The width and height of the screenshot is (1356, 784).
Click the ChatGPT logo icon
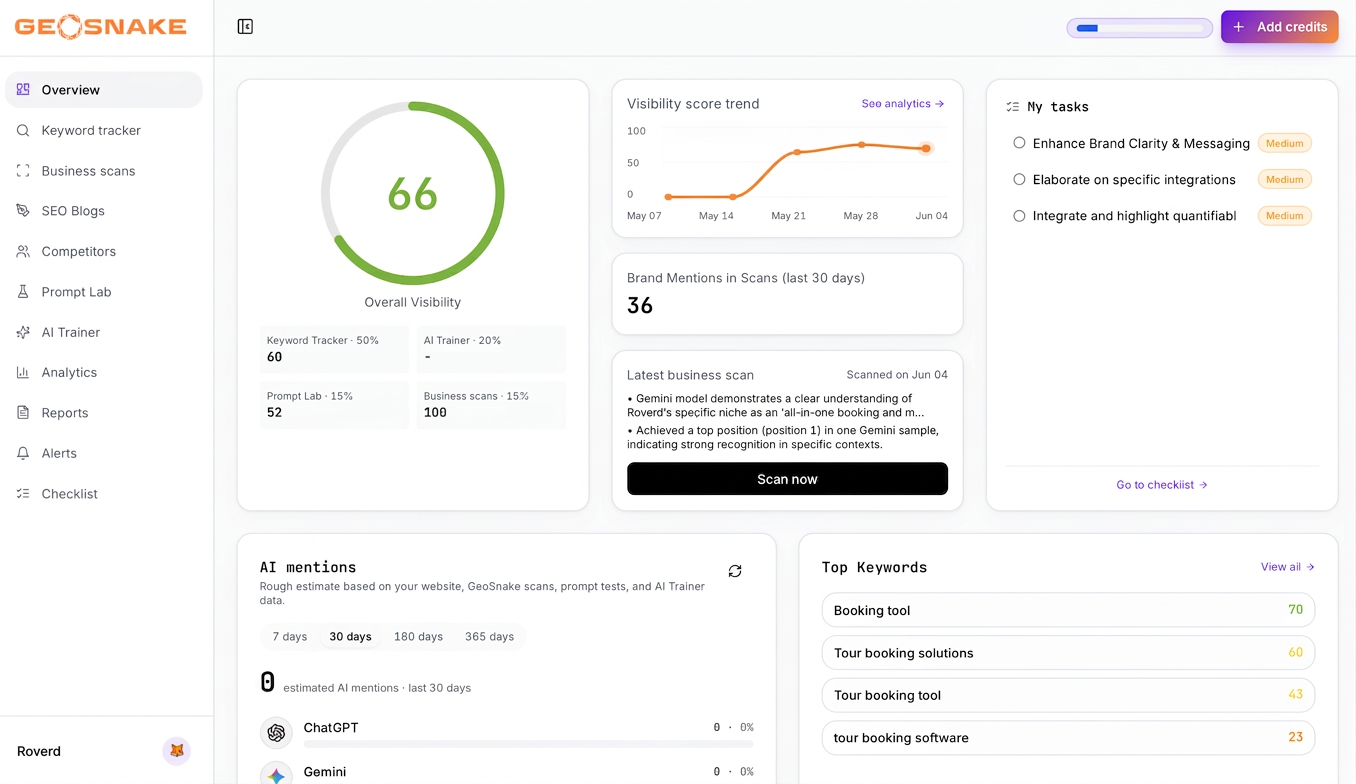tap(276, 733)
